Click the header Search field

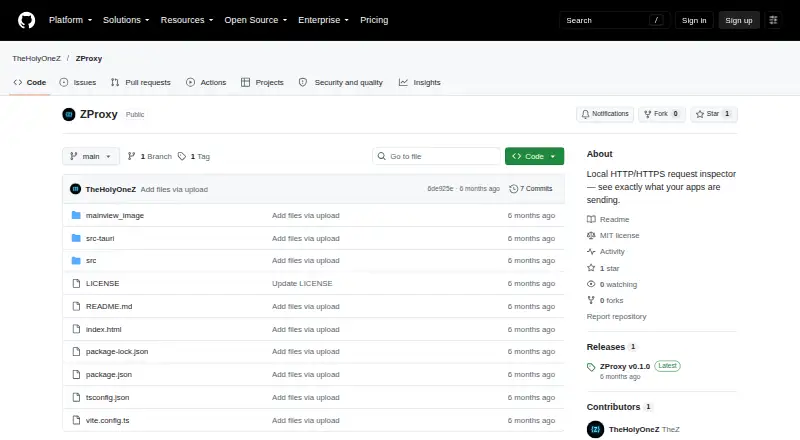tap(614, 20)
